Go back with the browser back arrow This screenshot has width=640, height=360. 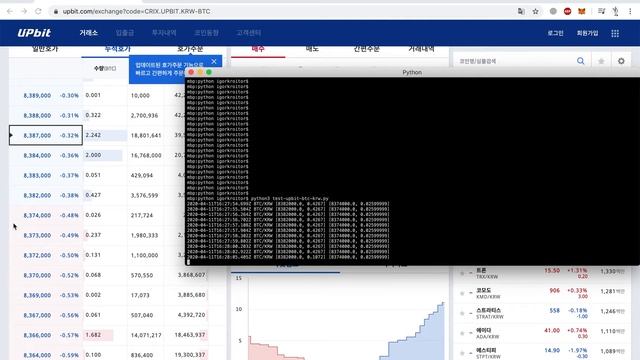[x=10, y=11]
